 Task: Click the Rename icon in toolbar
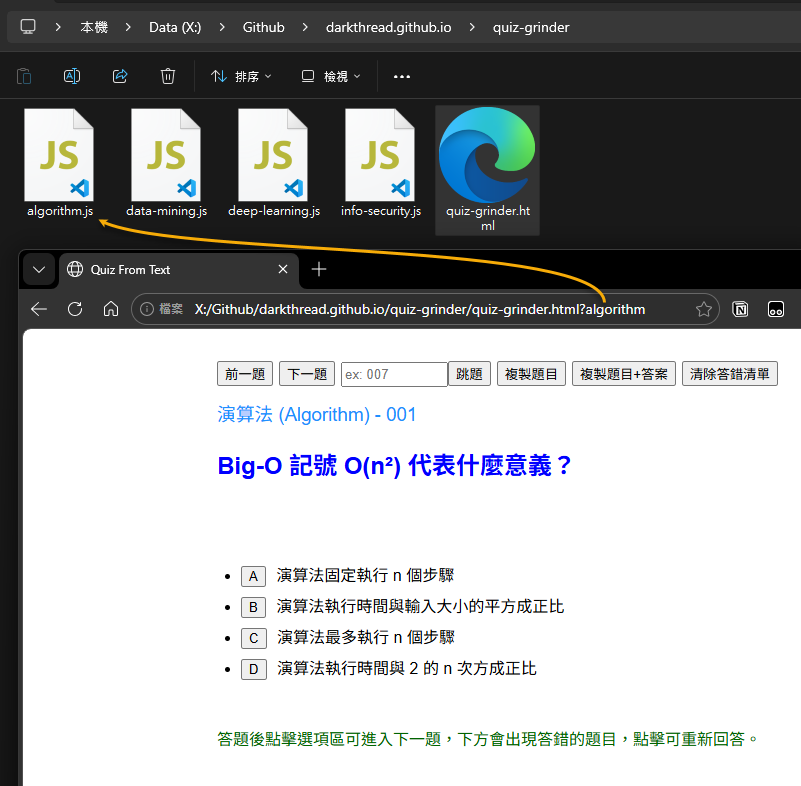72,76
